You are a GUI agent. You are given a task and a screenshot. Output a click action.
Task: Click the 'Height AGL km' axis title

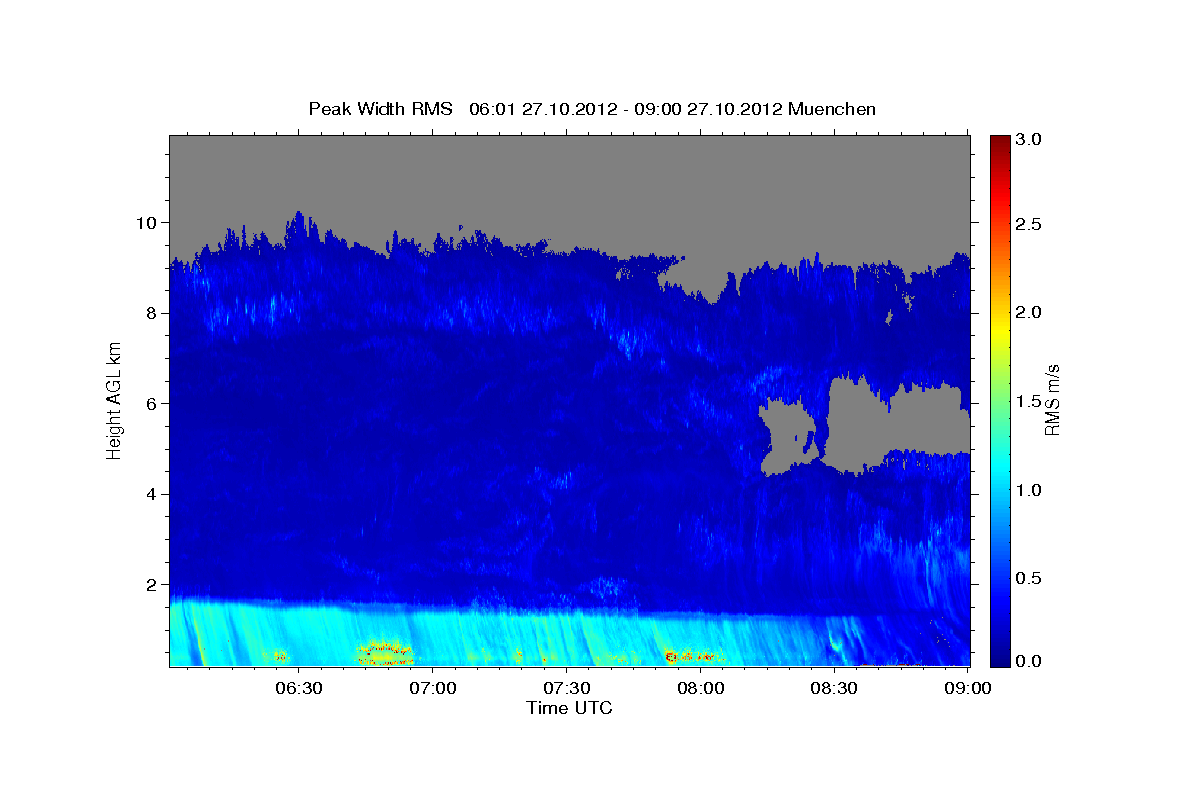114,401
